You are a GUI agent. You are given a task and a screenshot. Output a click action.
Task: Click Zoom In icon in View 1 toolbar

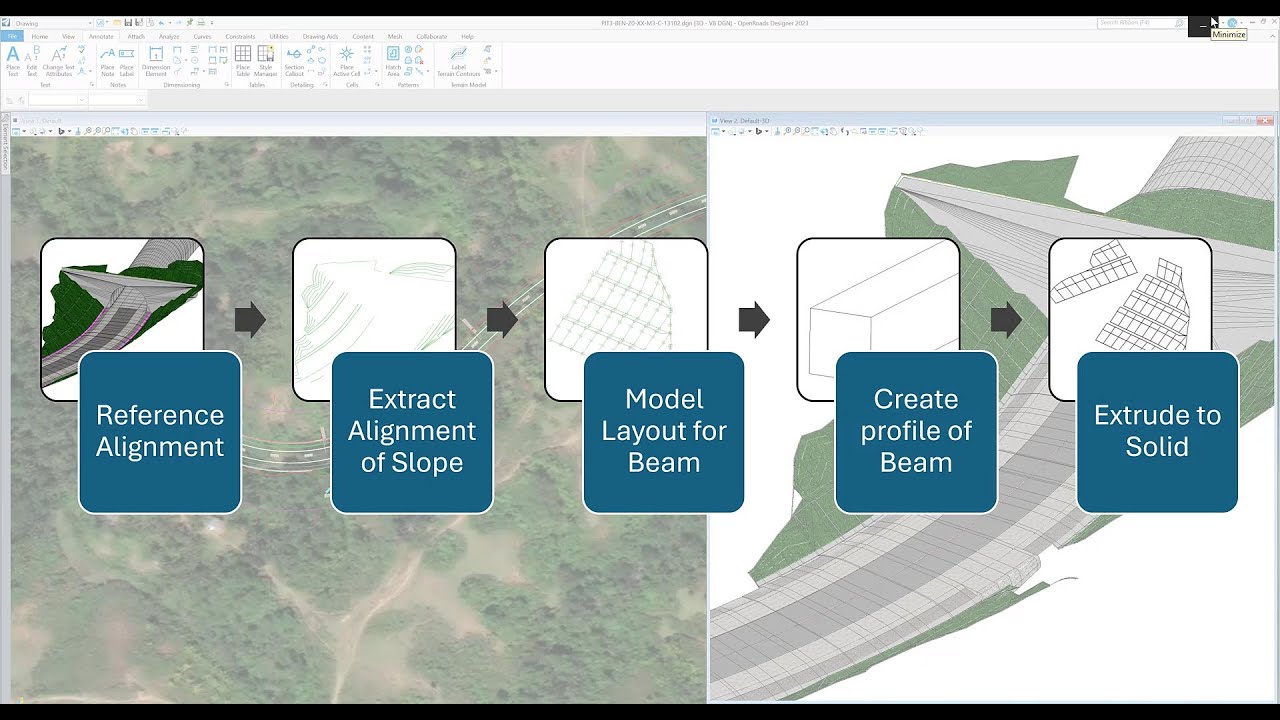coord(88,131)
